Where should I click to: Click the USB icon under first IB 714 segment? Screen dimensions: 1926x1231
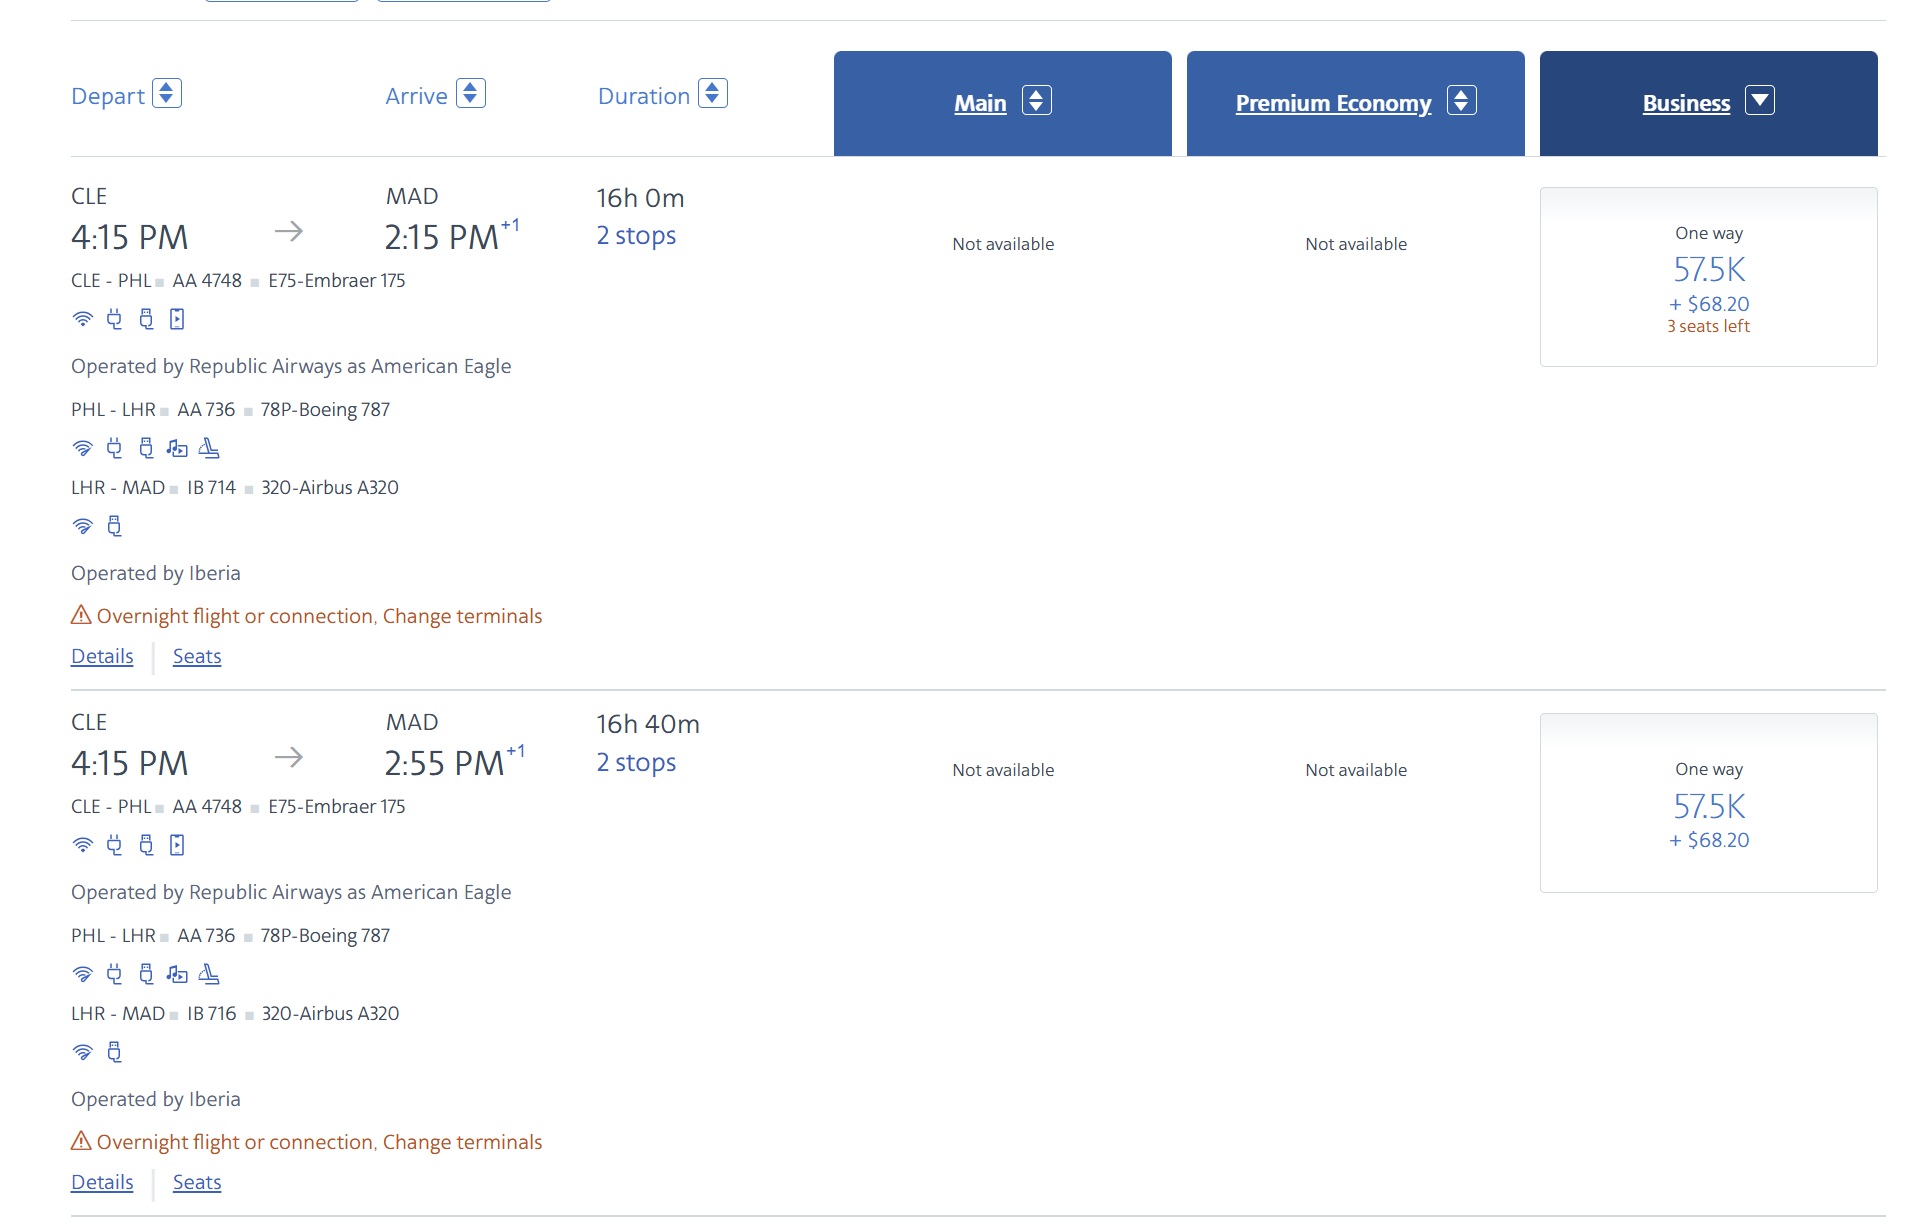114,526
